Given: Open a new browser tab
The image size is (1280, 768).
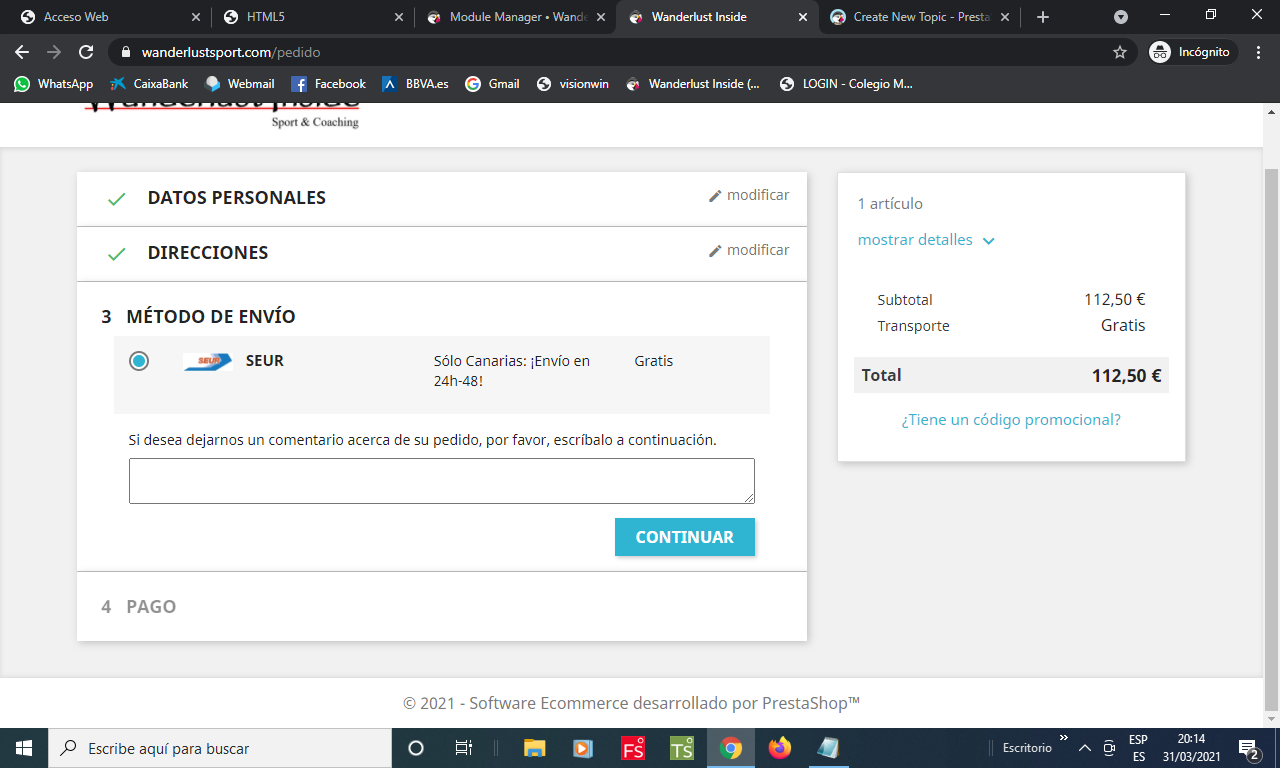Looking at the screenshot, I should click(1043, 17).
